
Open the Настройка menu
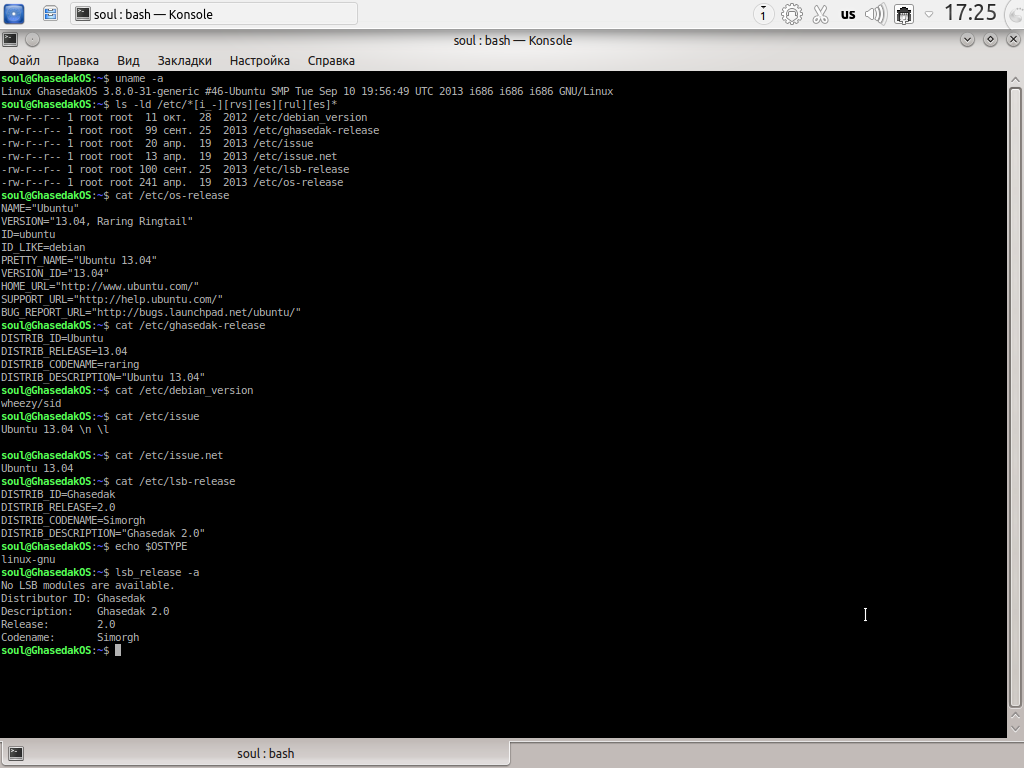259,61
